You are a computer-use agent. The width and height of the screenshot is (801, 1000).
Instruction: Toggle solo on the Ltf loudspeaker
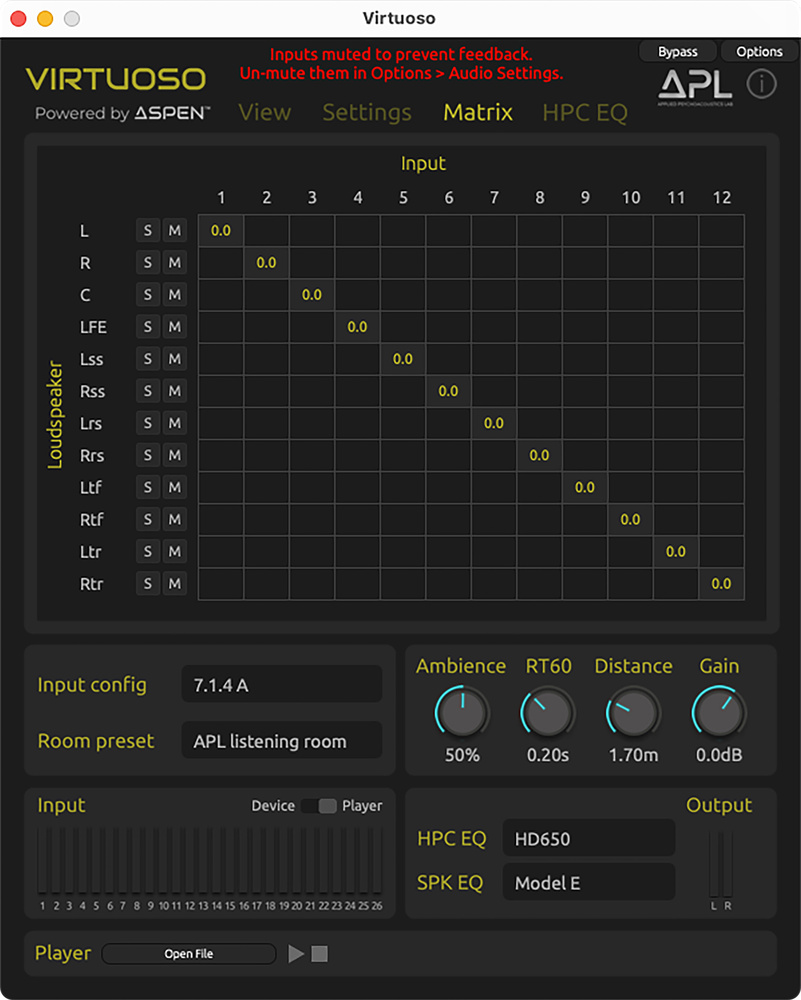pyautogui.click(x=148, y=487)
